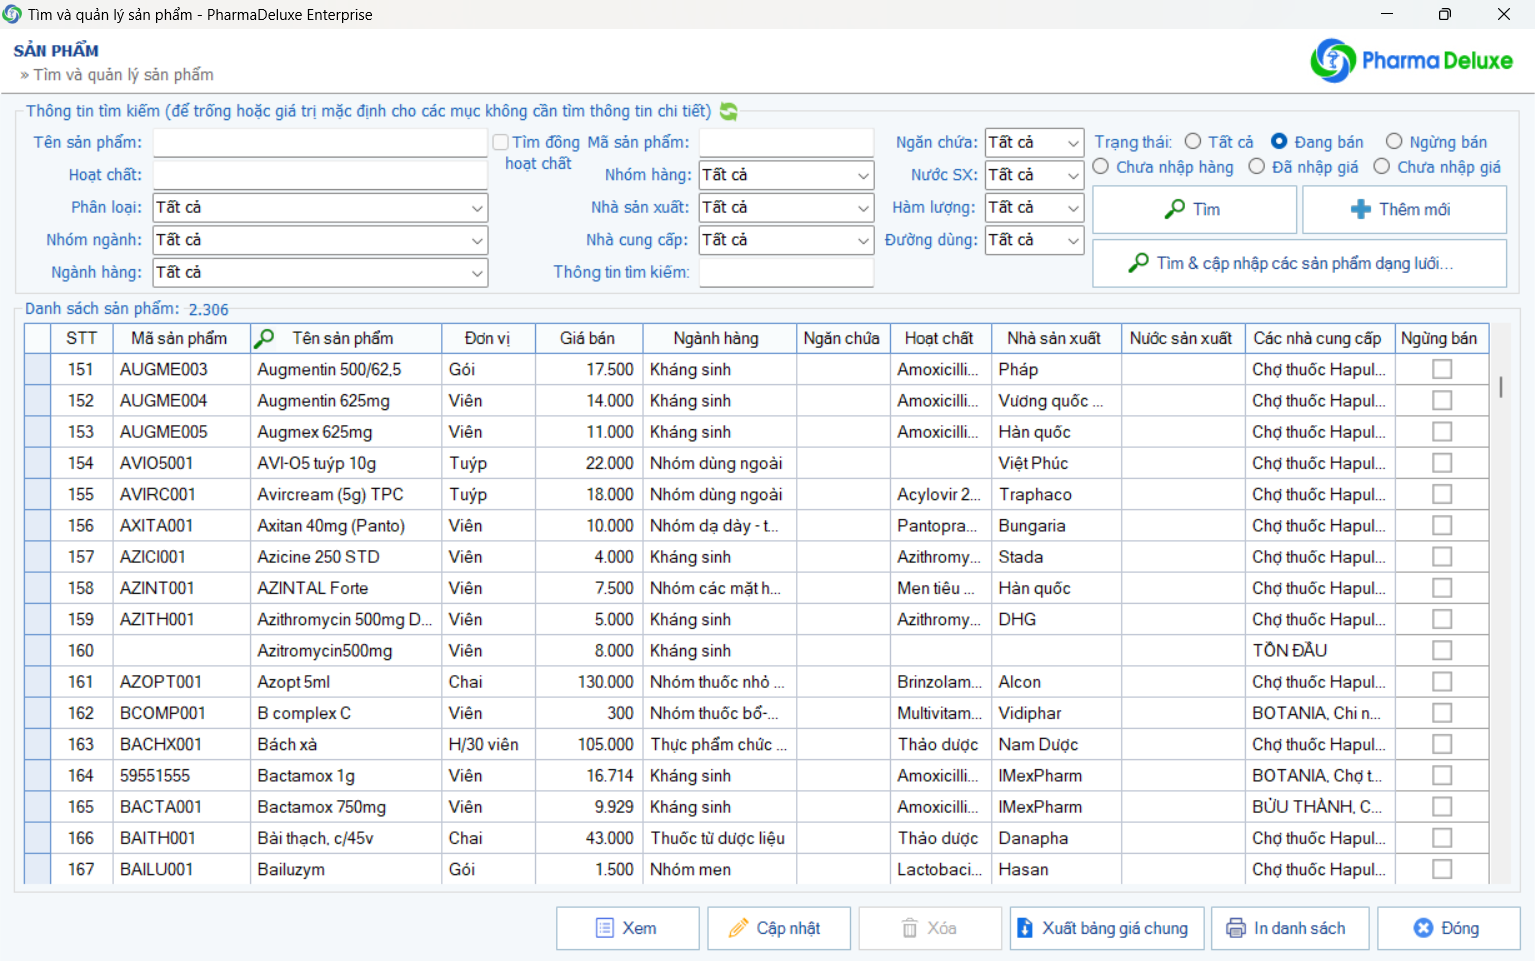Select the row selector for row 151
The width and height of the screenshot is (1535, 961).
point(37,369)
